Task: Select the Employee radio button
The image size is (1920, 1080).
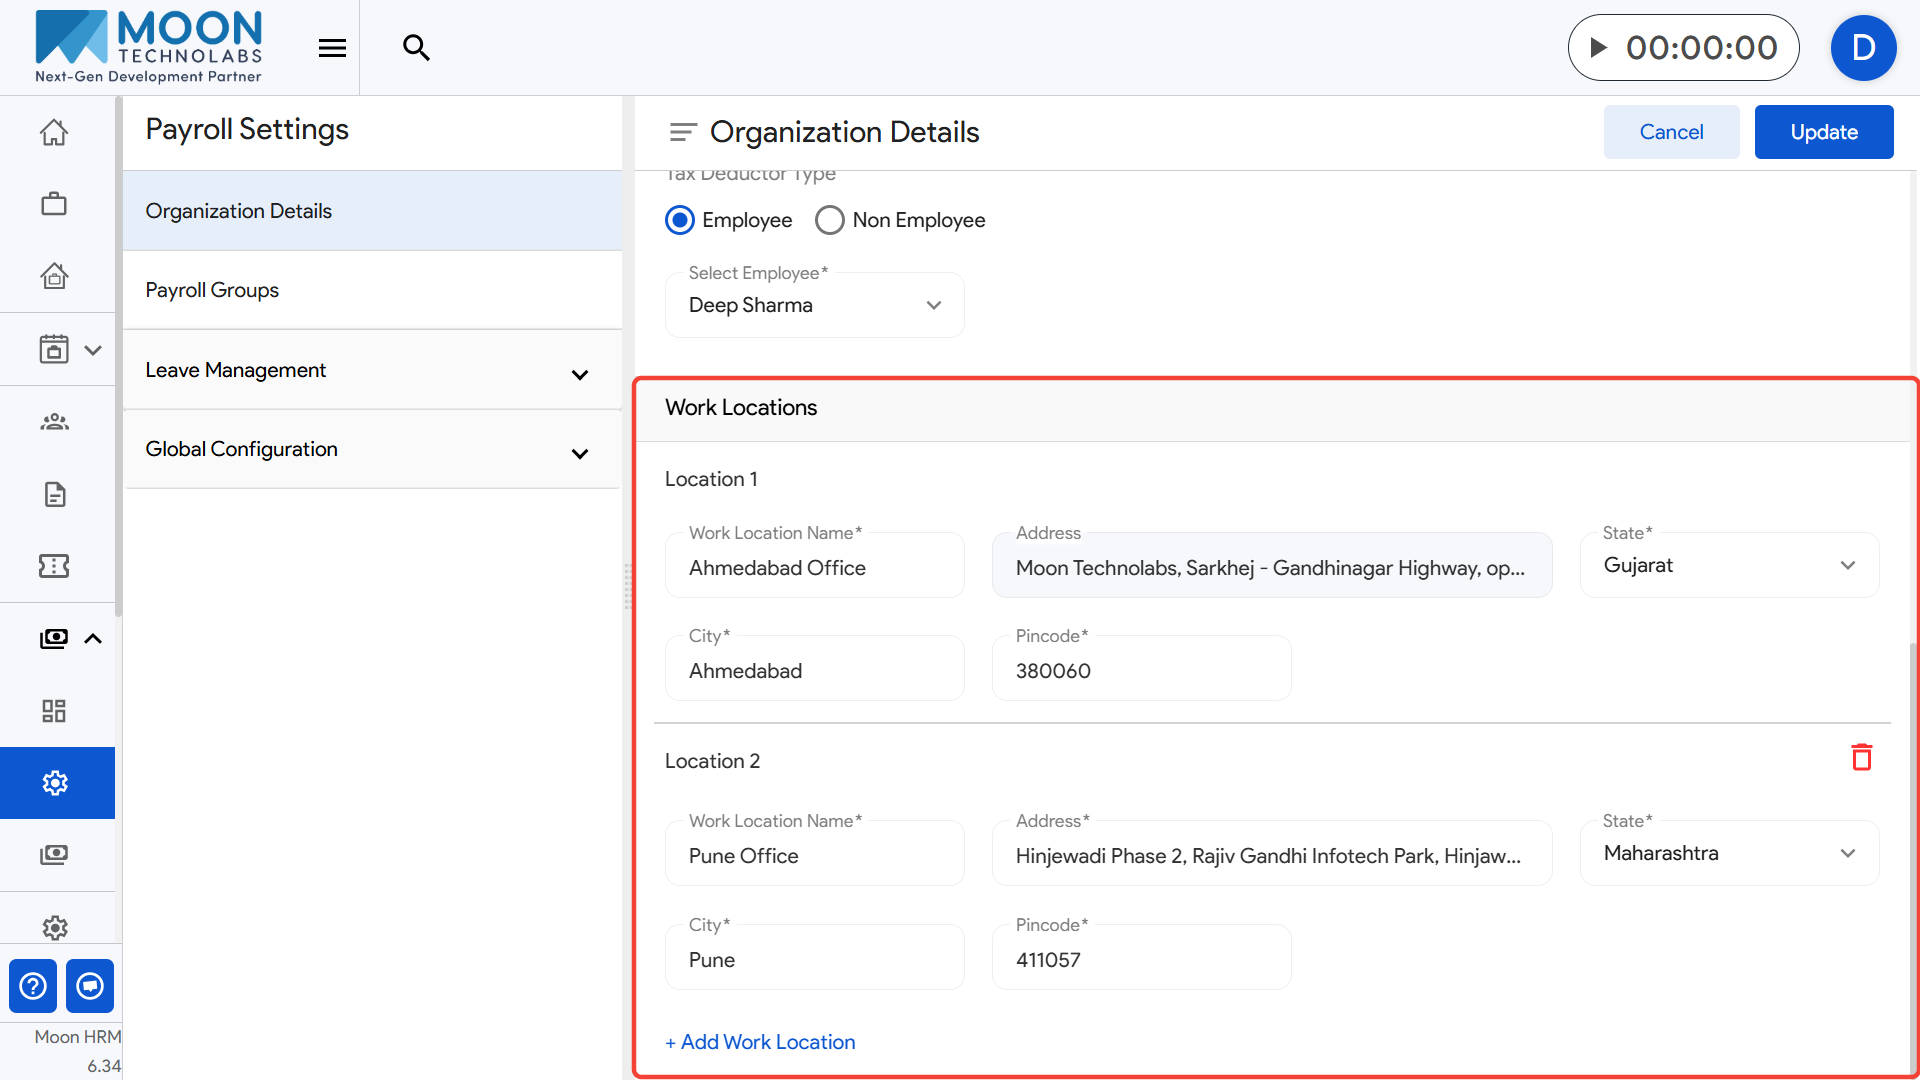Action: pyautogui.click(x=680, y=220)
